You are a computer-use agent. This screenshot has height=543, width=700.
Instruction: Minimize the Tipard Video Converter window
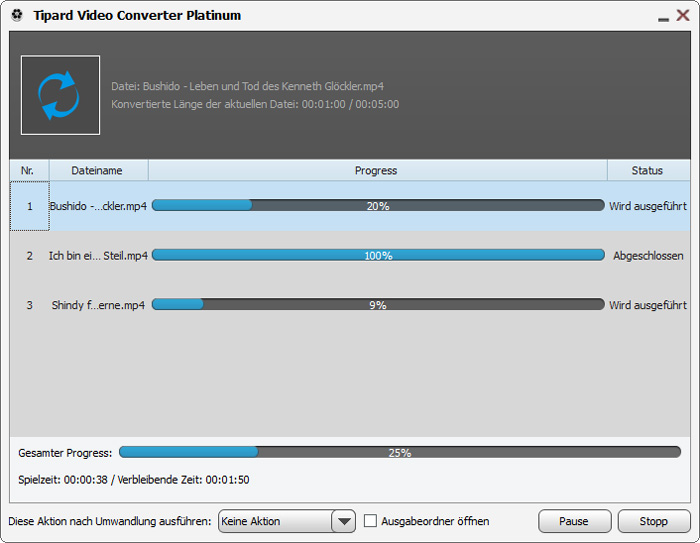(x=663, y=19)
